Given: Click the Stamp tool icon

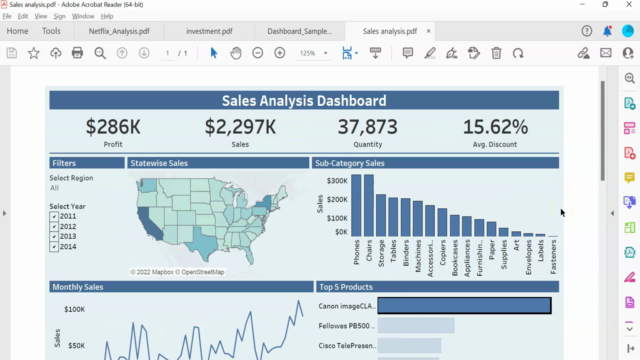Looking at the screenshot, I should pyautogui.click(x=474, y=53).
